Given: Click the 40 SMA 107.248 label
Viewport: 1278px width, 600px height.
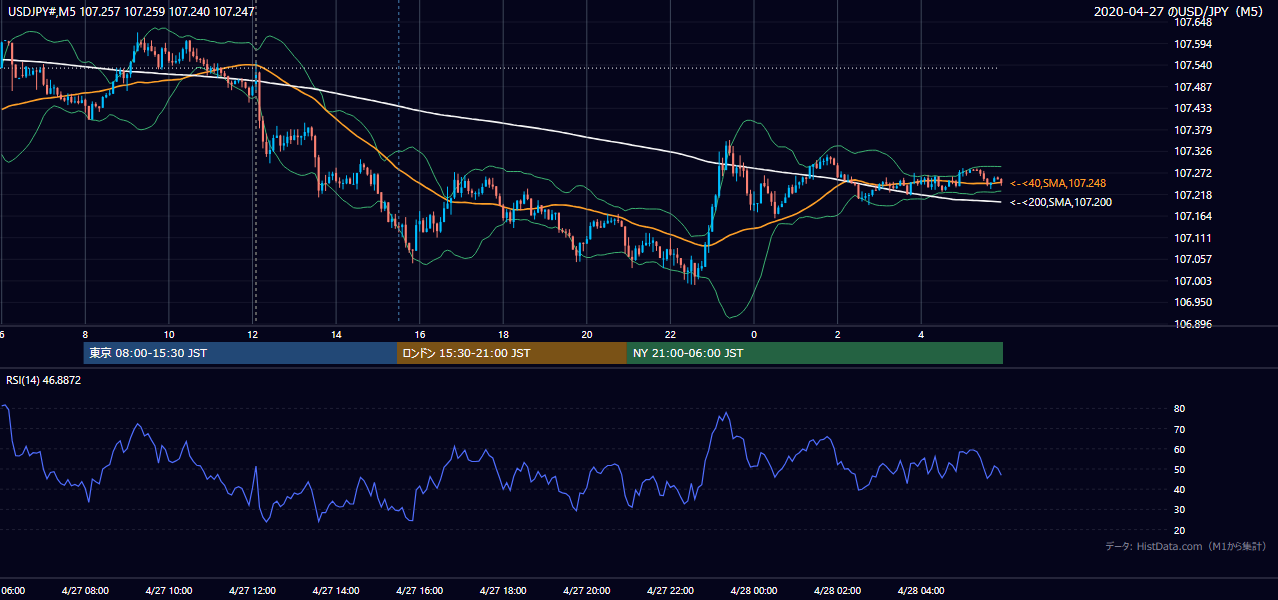Looking at the screenshot, I should (x=1057, y=183).
